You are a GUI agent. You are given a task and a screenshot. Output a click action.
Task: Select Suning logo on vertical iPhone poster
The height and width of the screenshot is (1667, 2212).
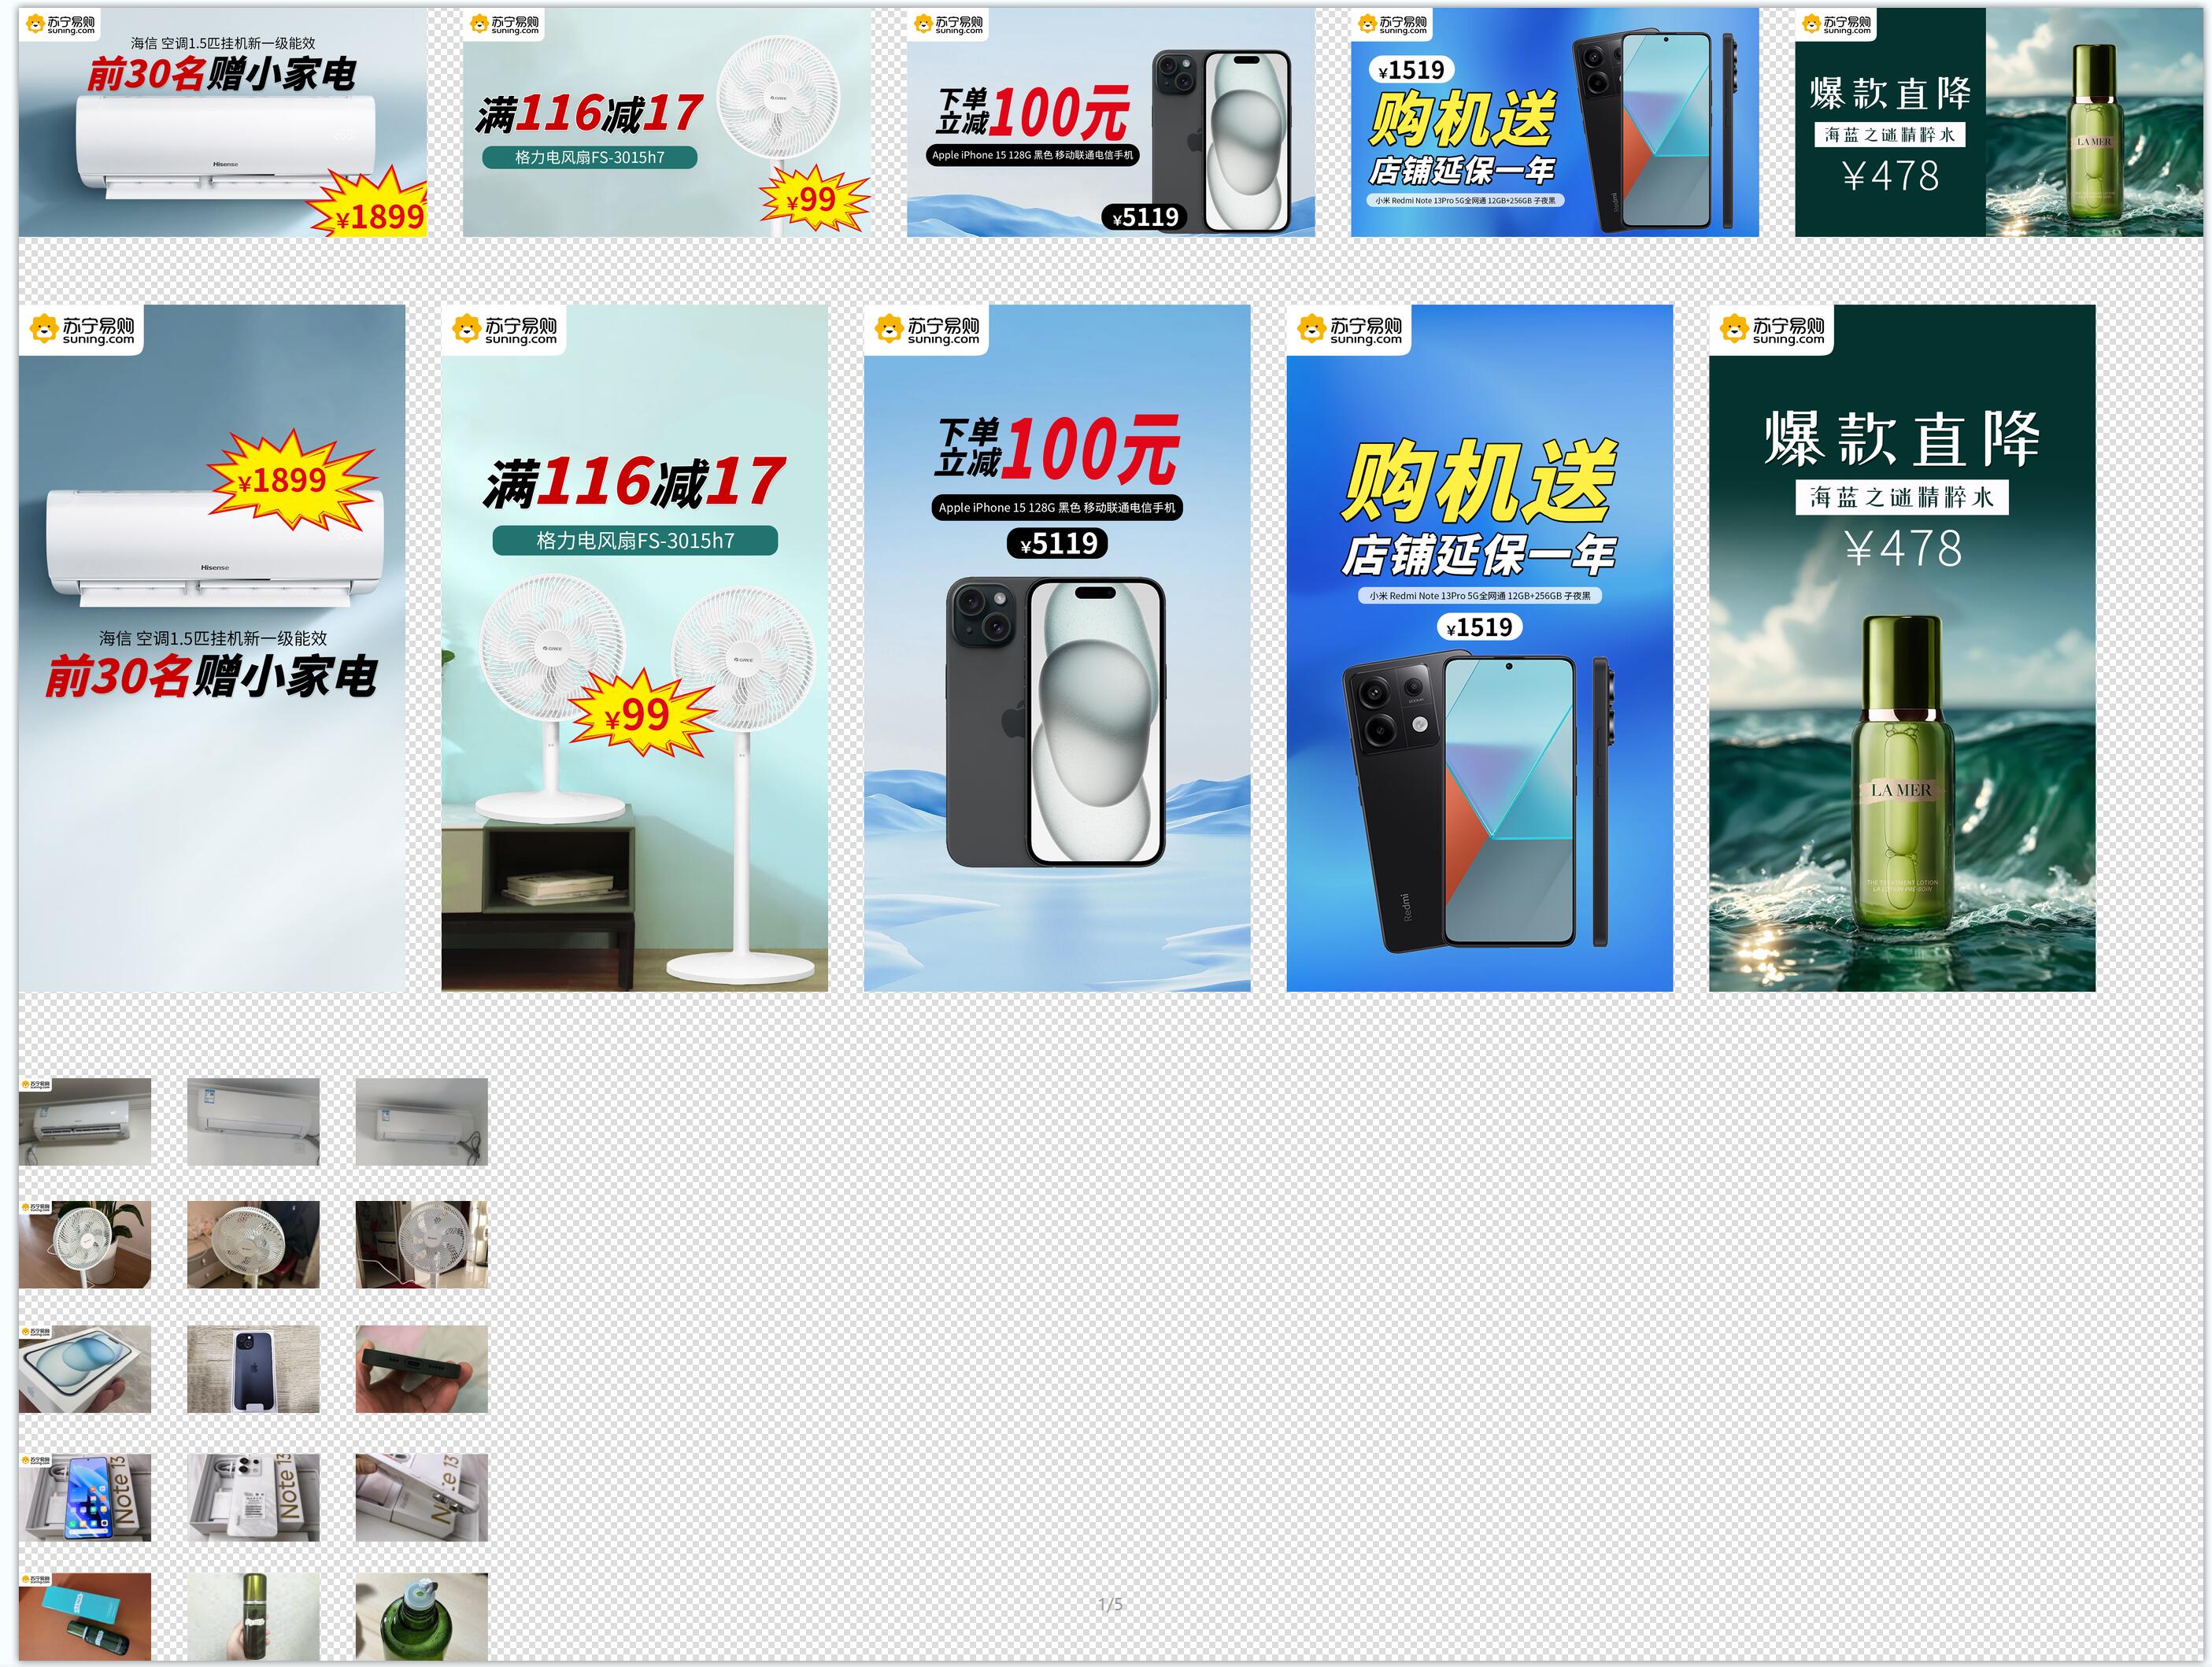tap(927, 330)
